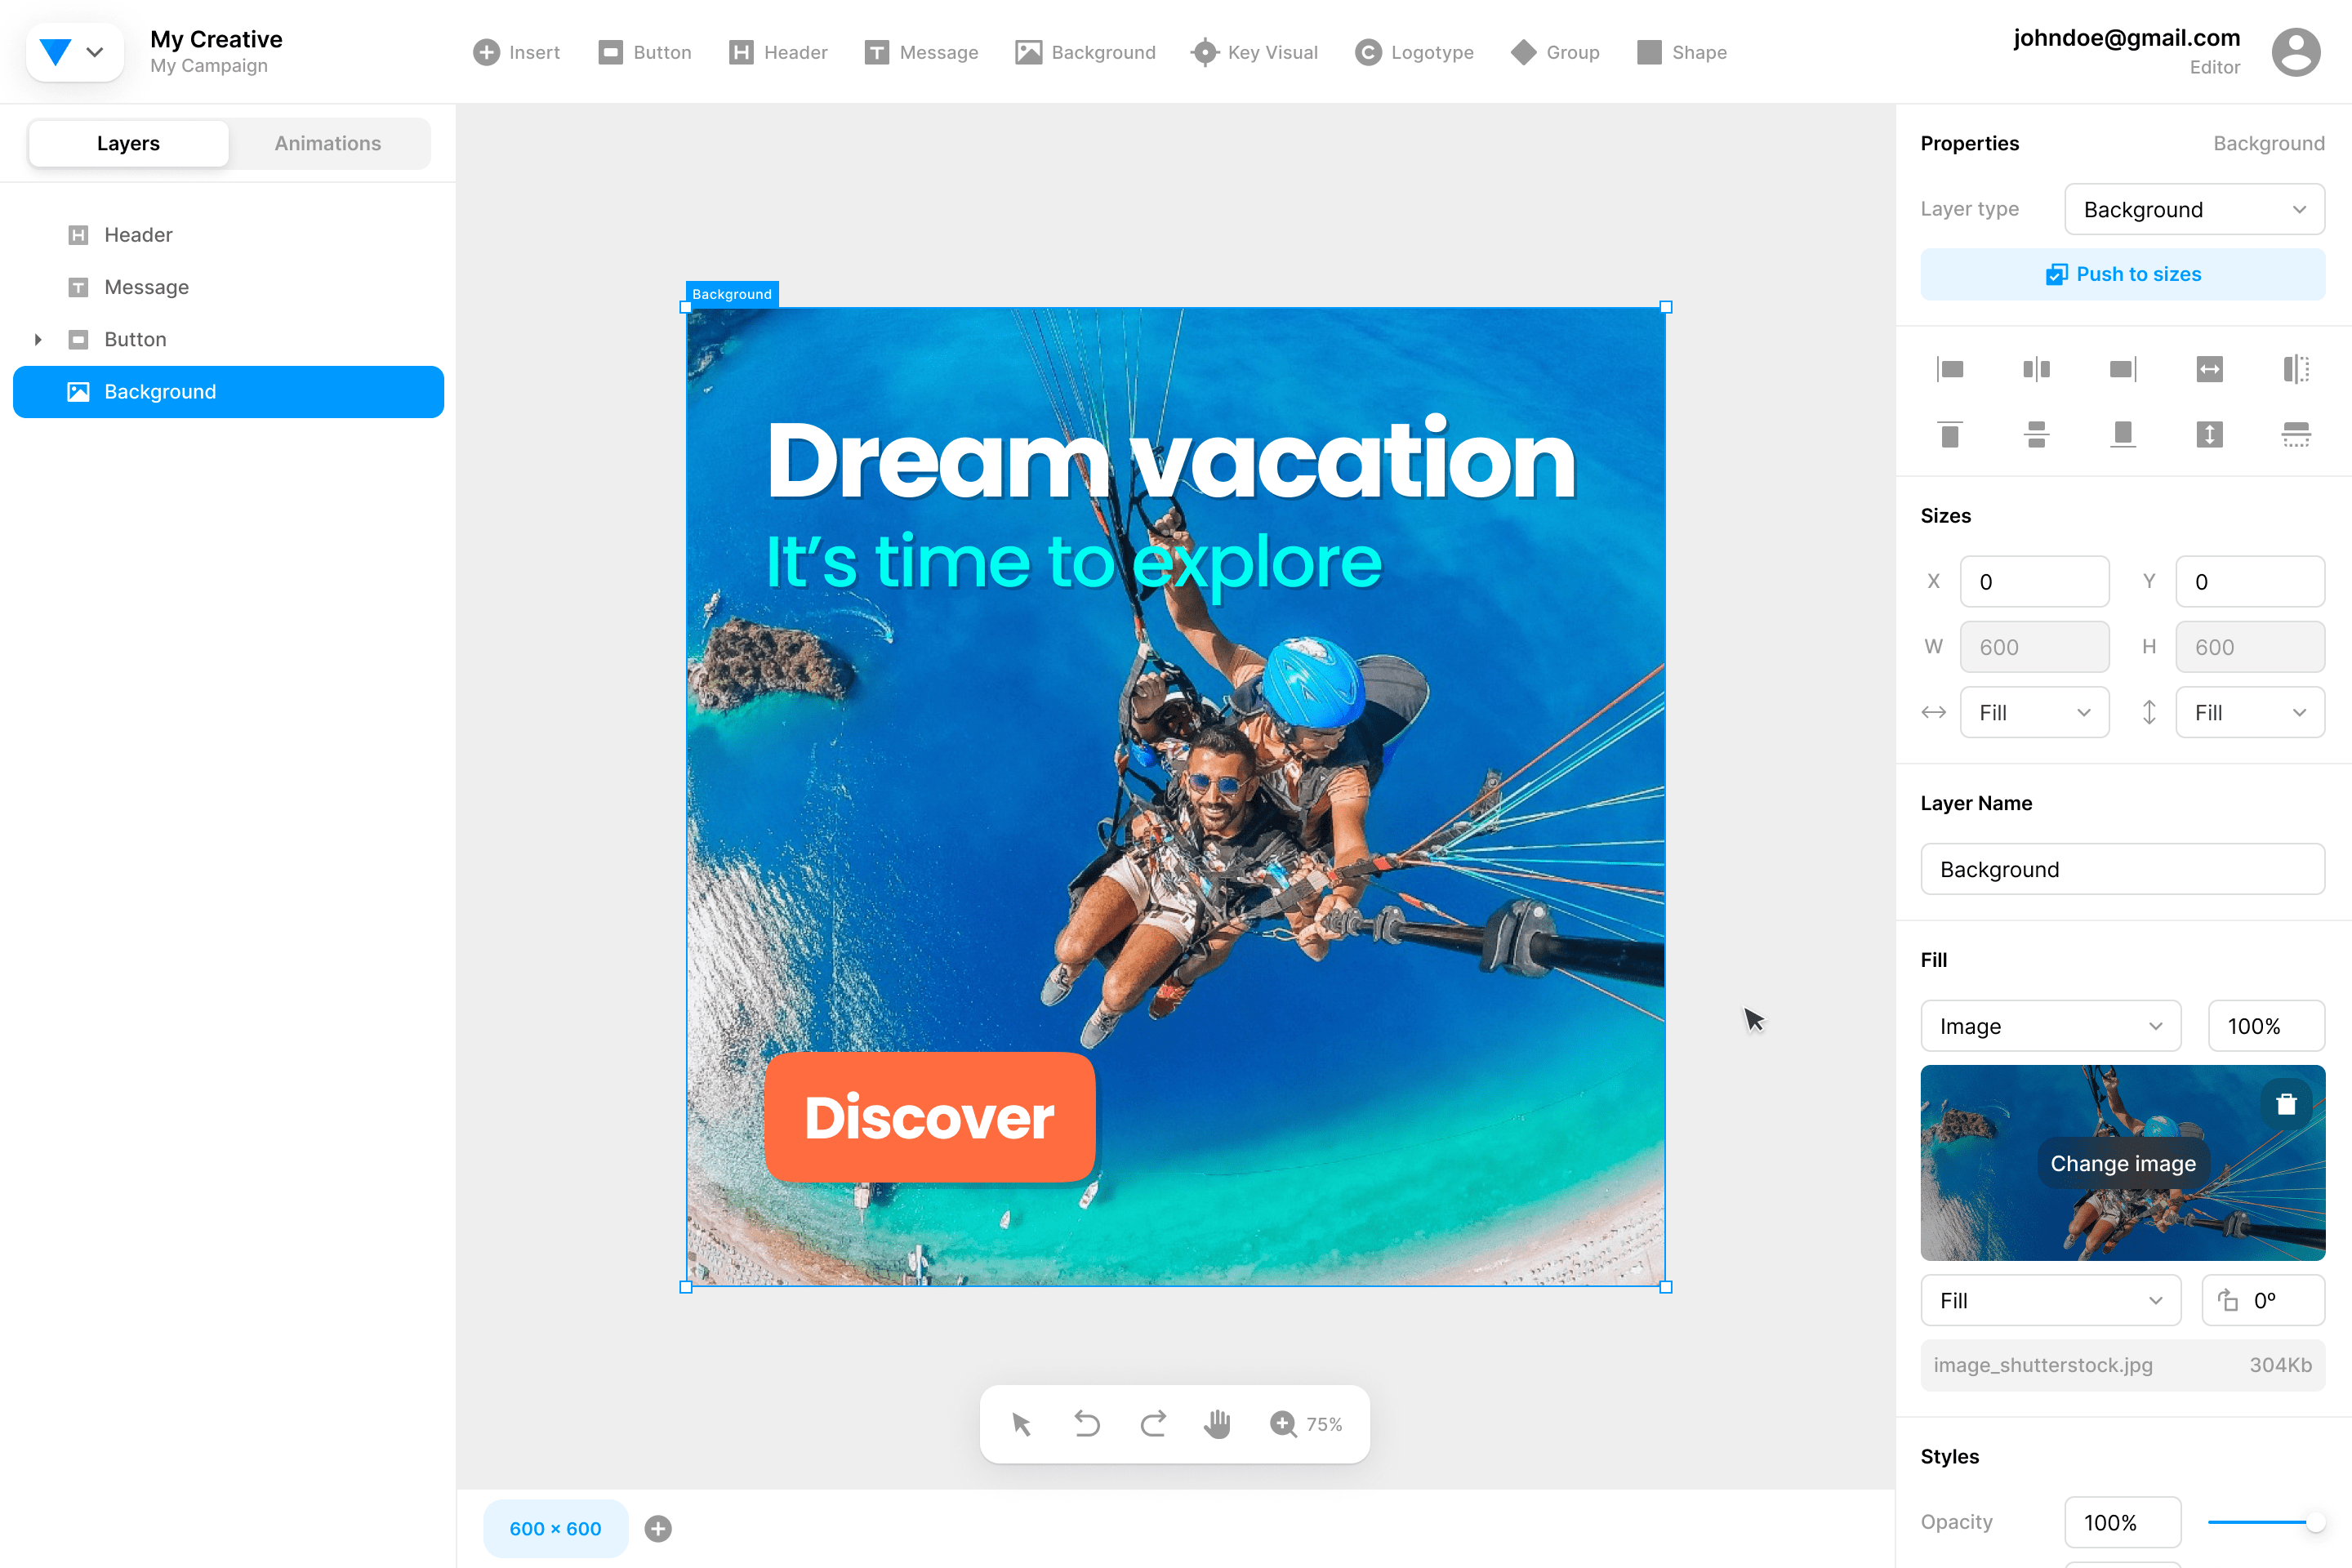
Task: Add new size with plus icon
Action: click(x=658, y=1528)
